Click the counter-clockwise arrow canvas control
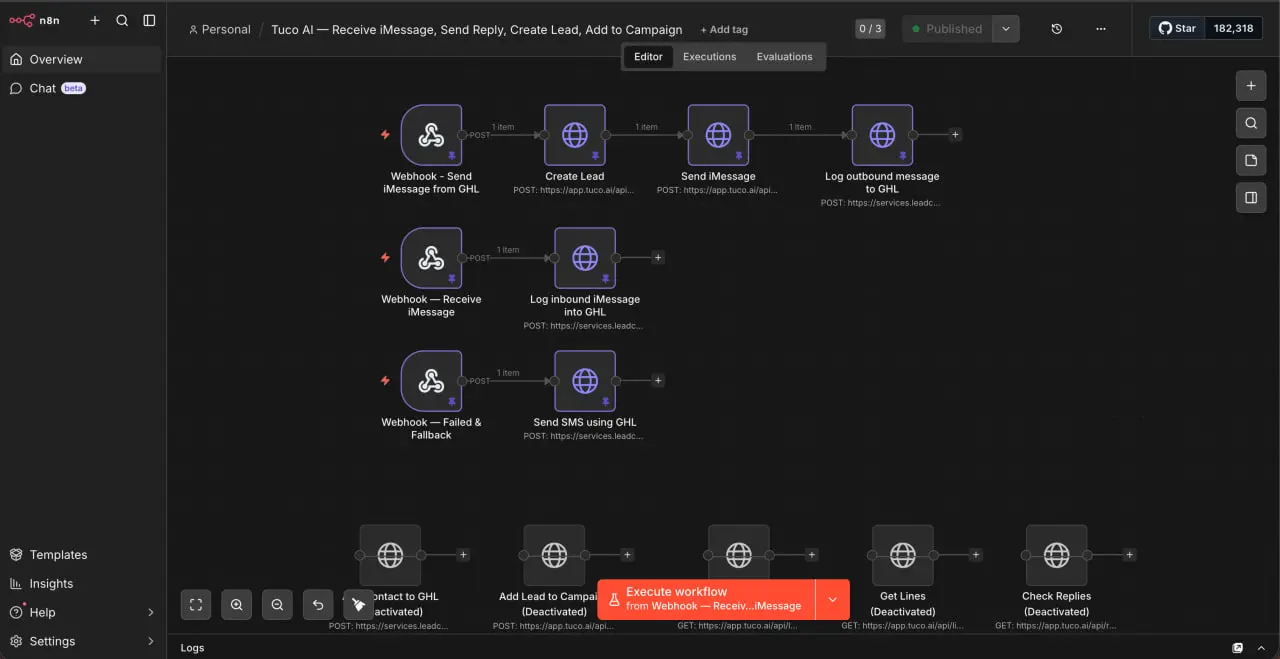This screenshot has height=659, width=1280. tap(318, 604)
